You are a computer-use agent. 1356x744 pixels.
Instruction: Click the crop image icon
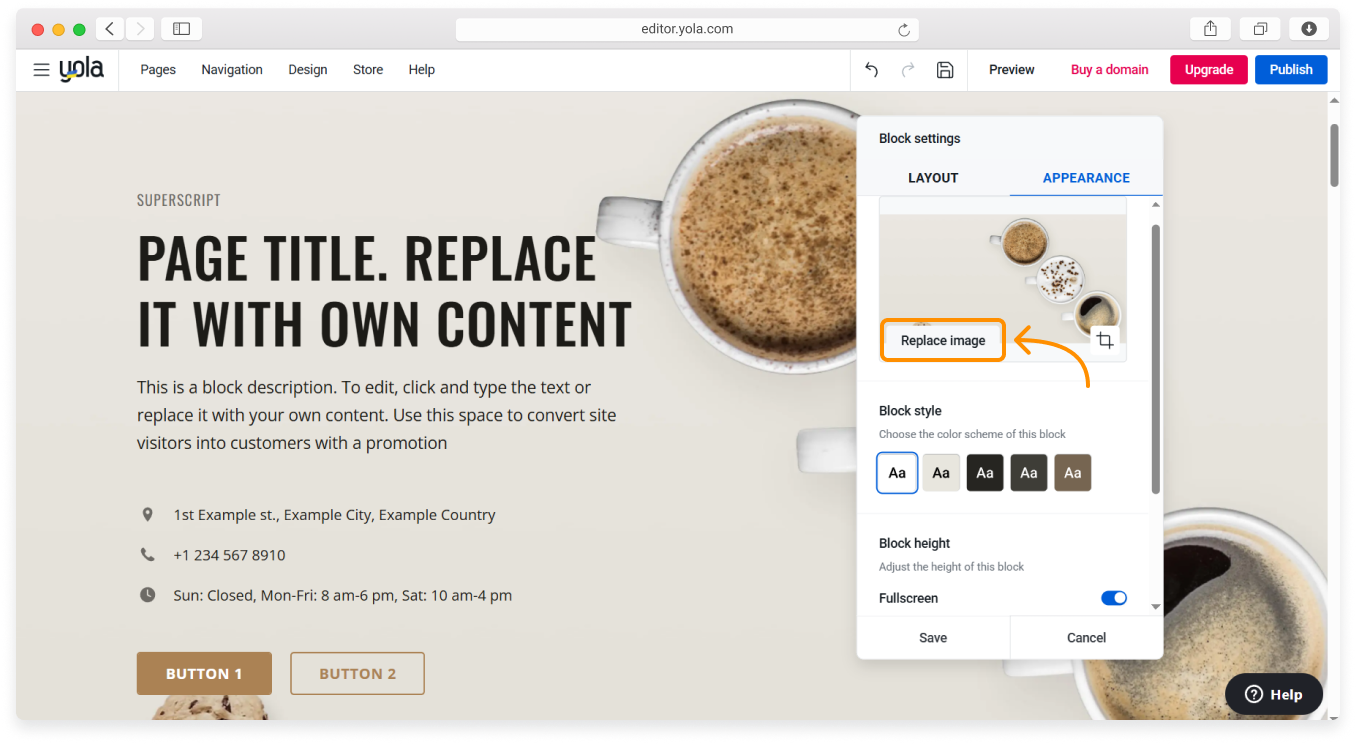(x=1104, y=341)
